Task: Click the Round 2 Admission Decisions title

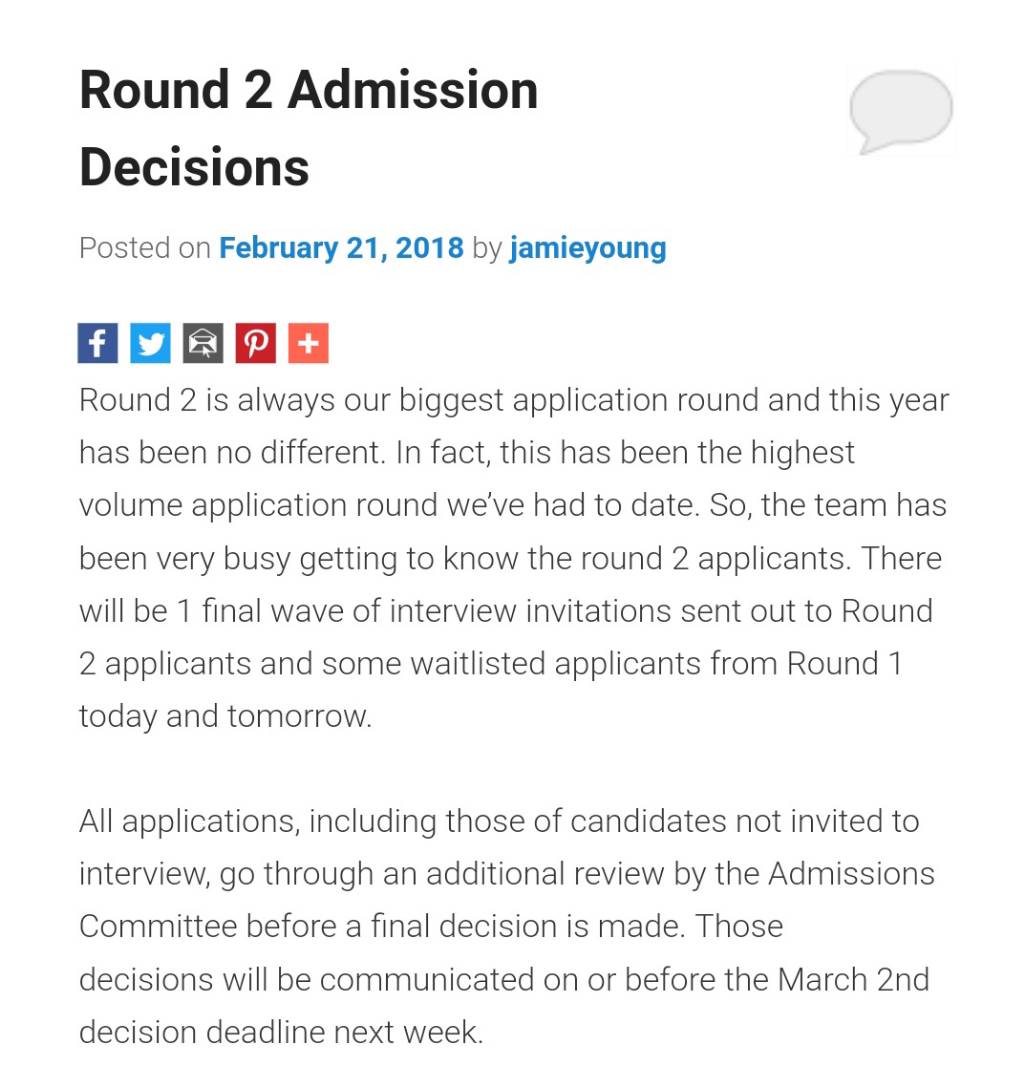Action: click(x=308, y=128)
